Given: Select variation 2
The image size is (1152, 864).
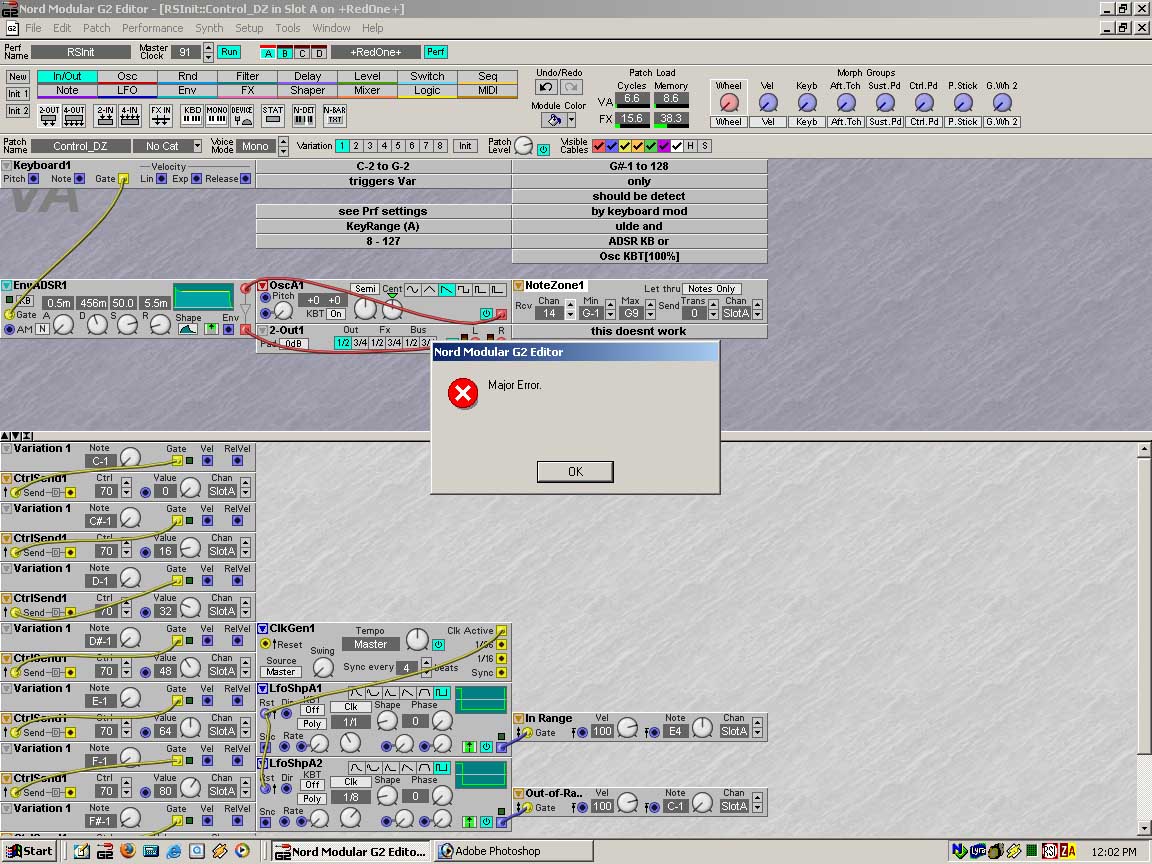Looking at the screenshot, I should pyautogui.click(x=356, y=146).
